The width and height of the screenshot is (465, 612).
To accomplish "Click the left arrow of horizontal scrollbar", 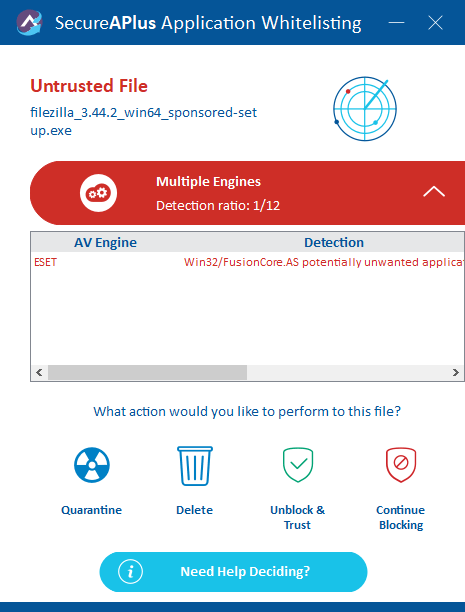I will 39,372.
